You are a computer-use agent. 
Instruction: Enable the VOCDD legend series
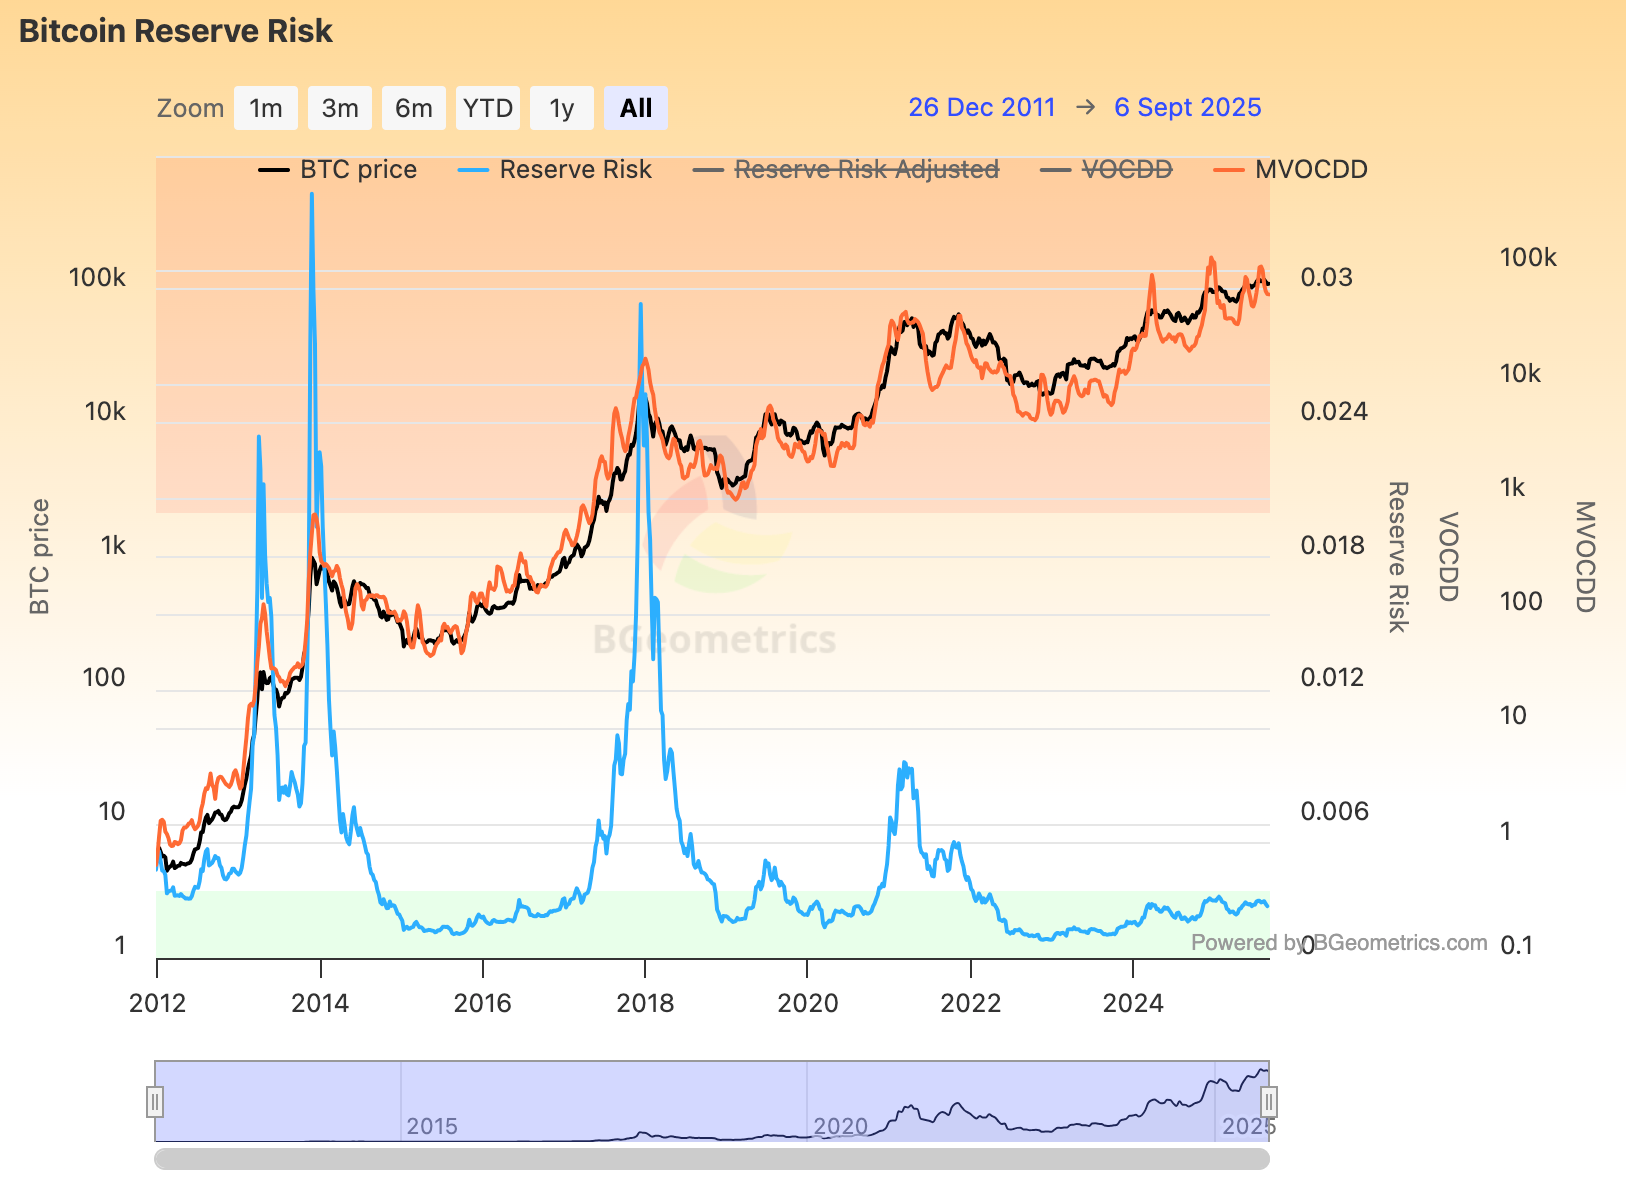tap(1127, 170)
